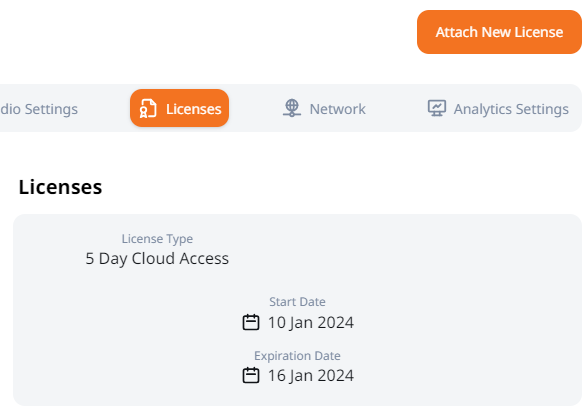Click the Licenses section heading
This screenshot has width=588, height=412.
tap(60, 187)
